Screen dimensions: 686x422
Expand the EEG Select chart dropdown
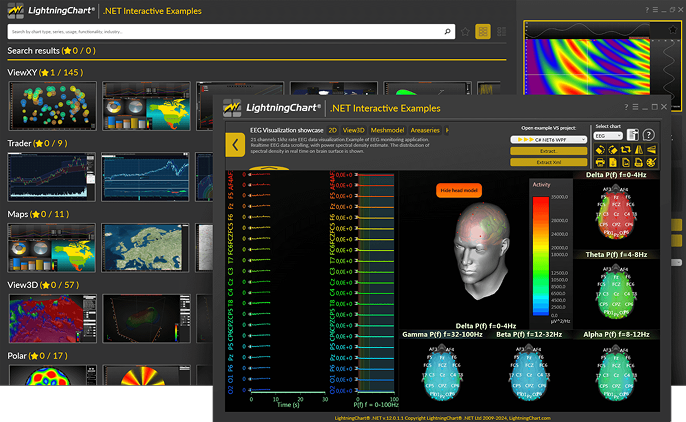(606, 135)
